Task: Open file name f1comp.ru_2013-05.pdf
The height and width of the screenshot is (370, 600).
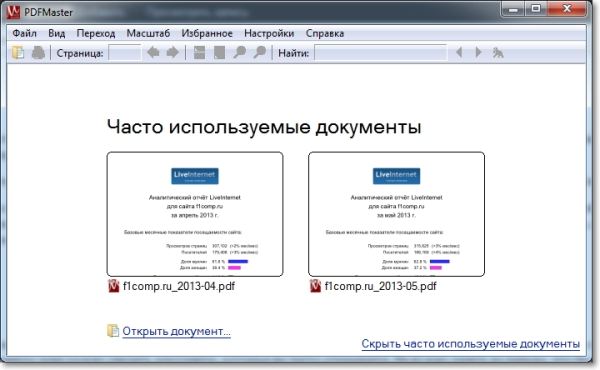Action: 380,286
